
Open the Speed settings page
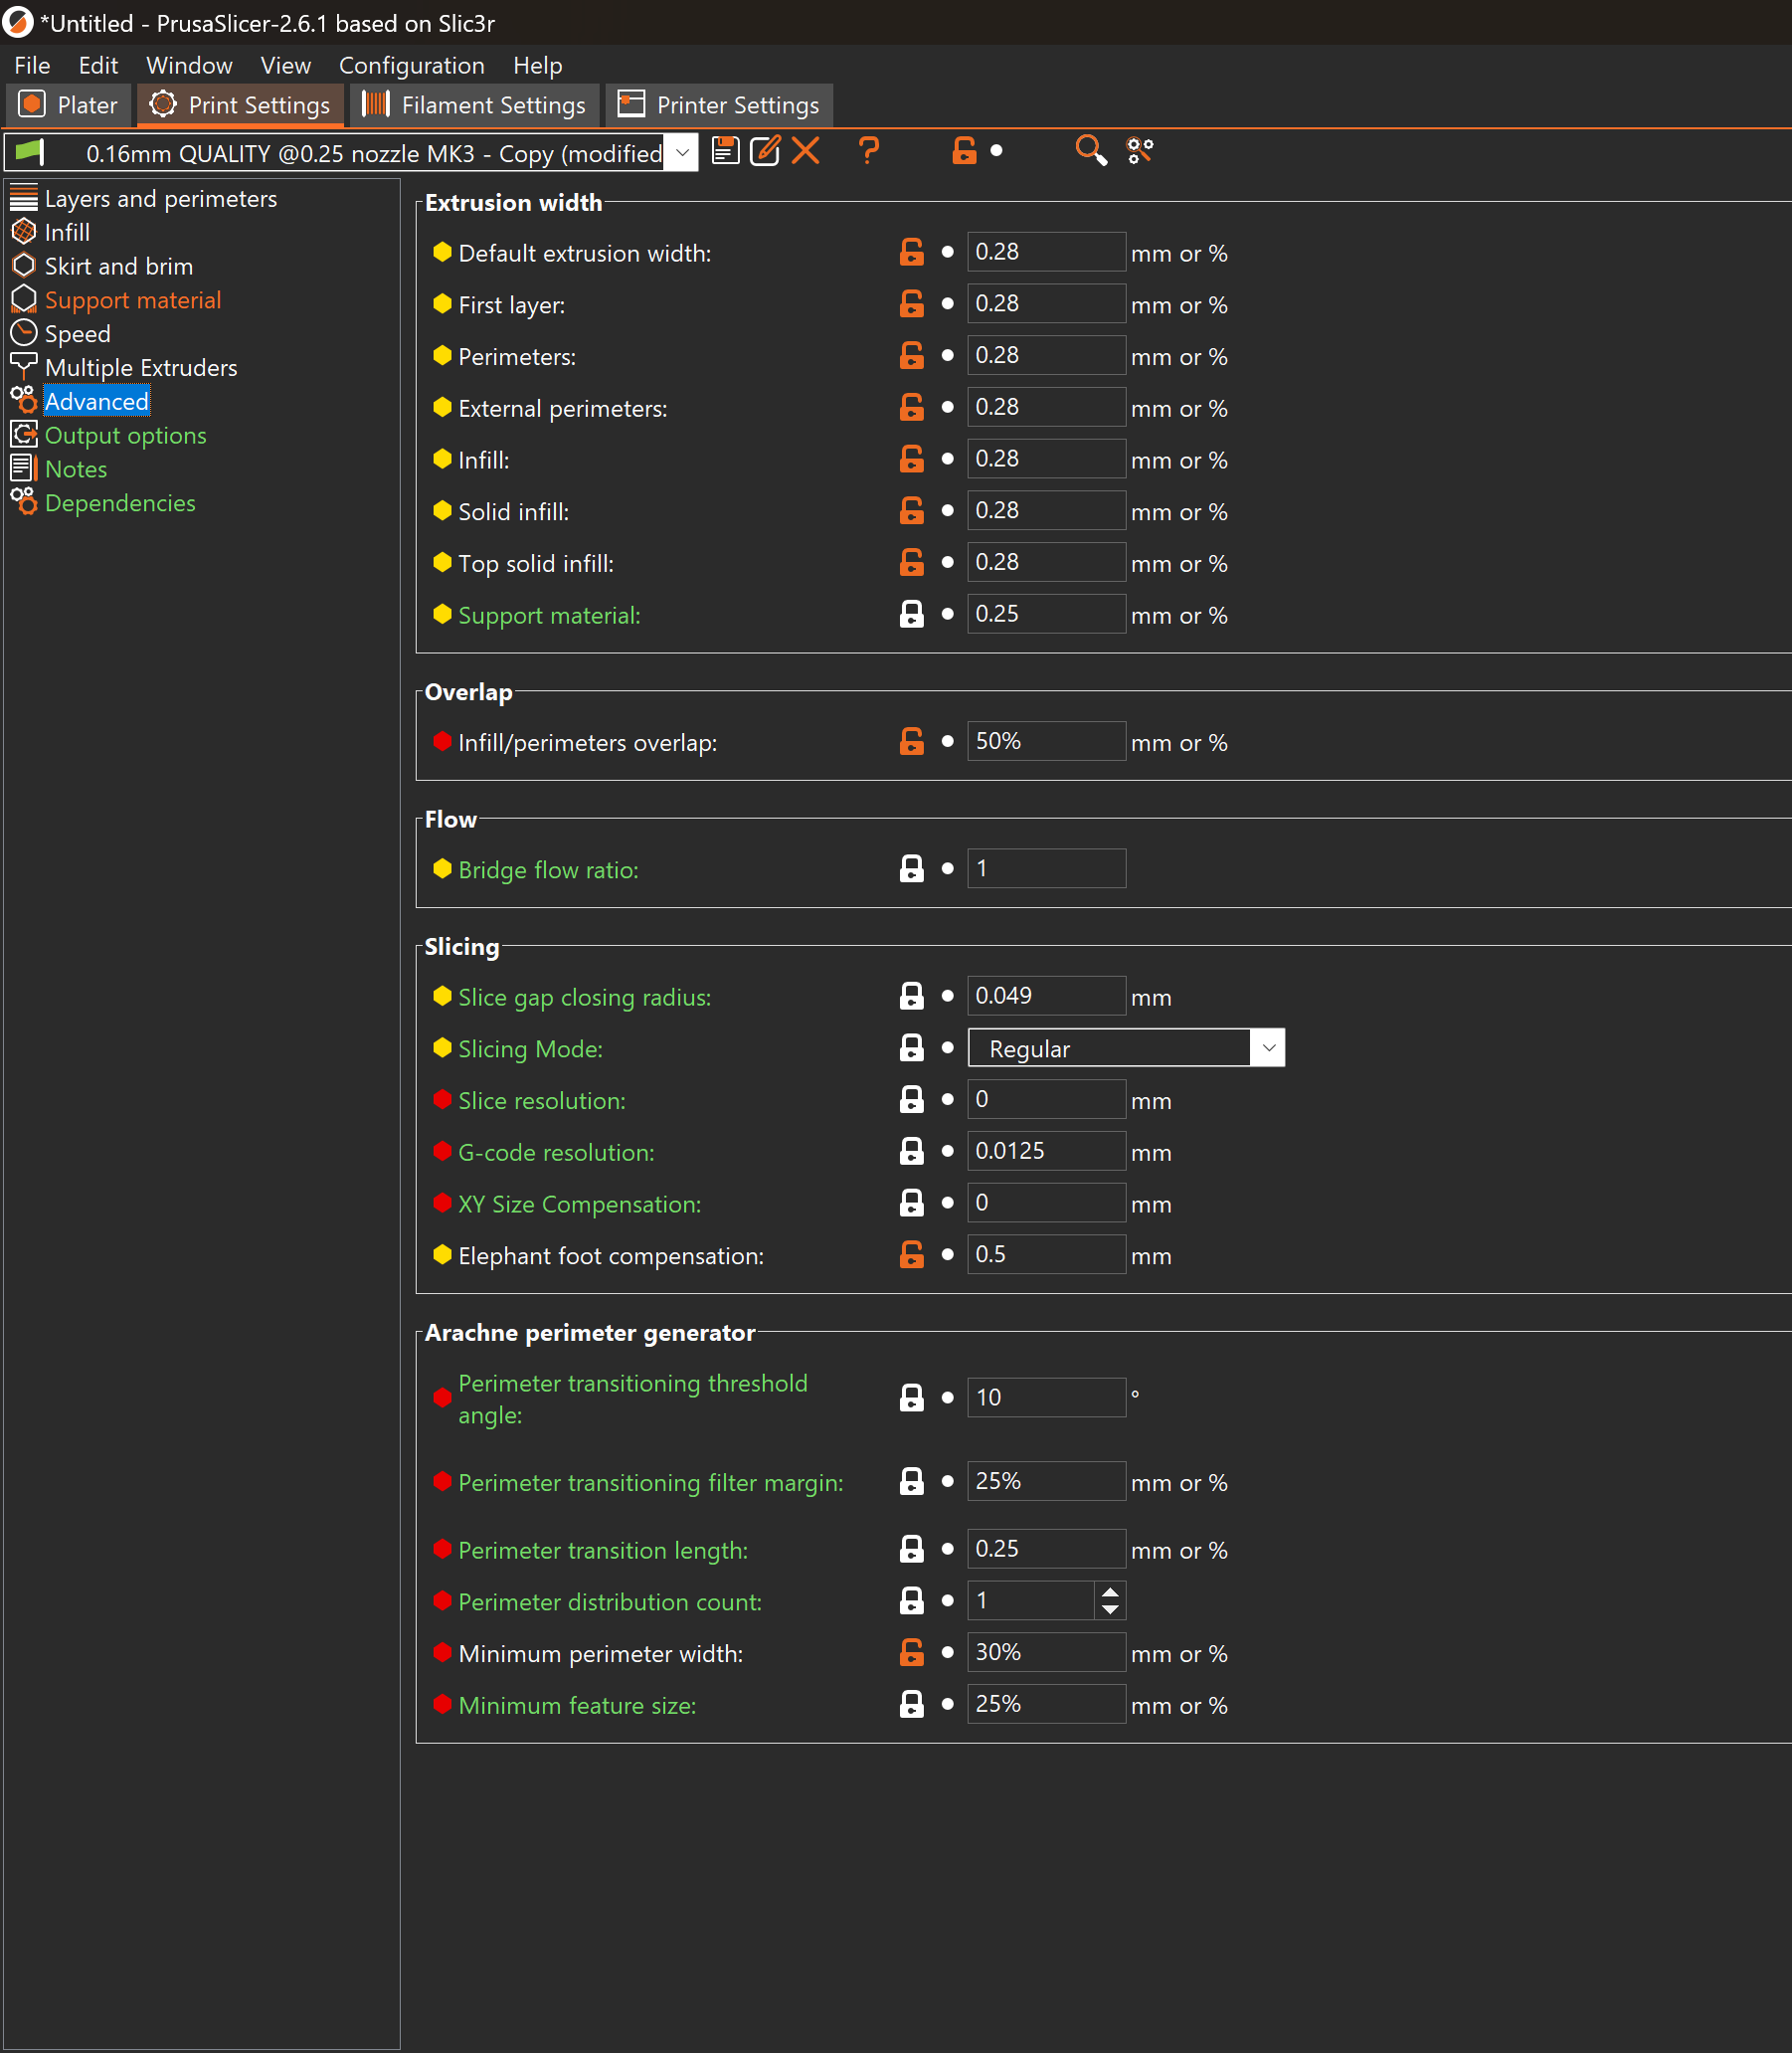click(x=77, y=334)
